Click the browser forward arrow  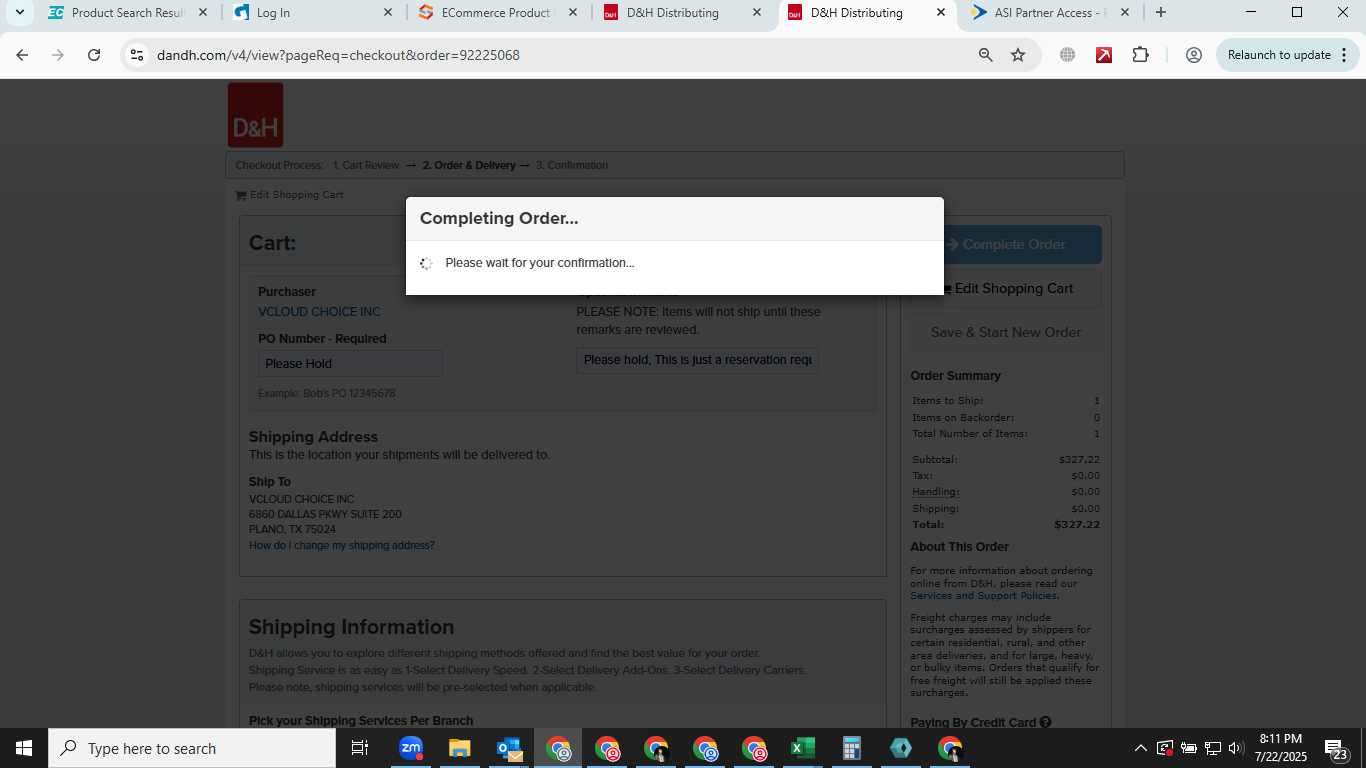58,55
